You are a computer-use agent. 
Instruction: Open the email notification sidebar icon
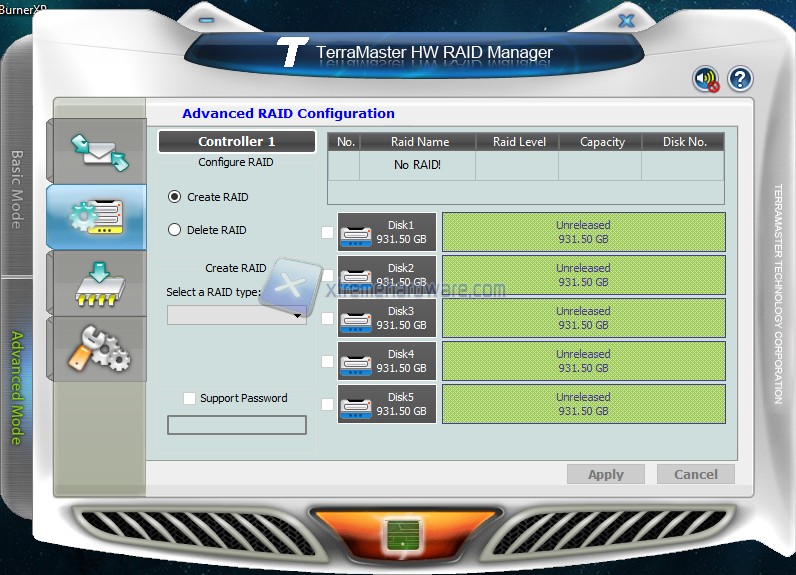98,151
